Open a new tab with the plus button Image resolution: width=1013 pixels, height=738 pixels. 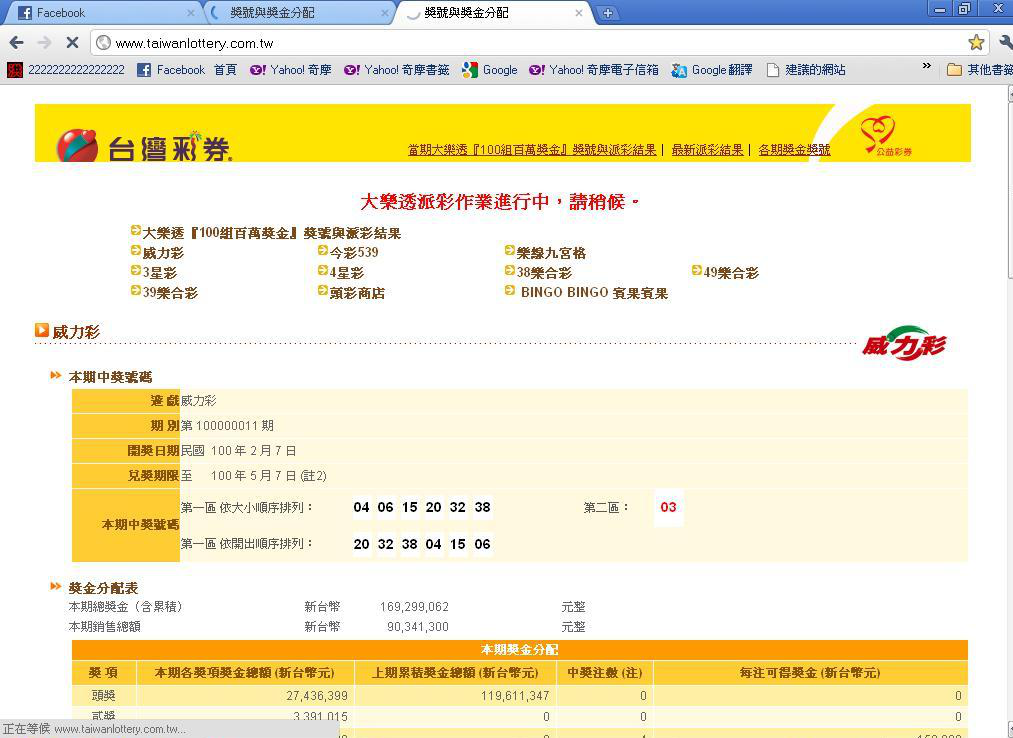coord(607,13)
